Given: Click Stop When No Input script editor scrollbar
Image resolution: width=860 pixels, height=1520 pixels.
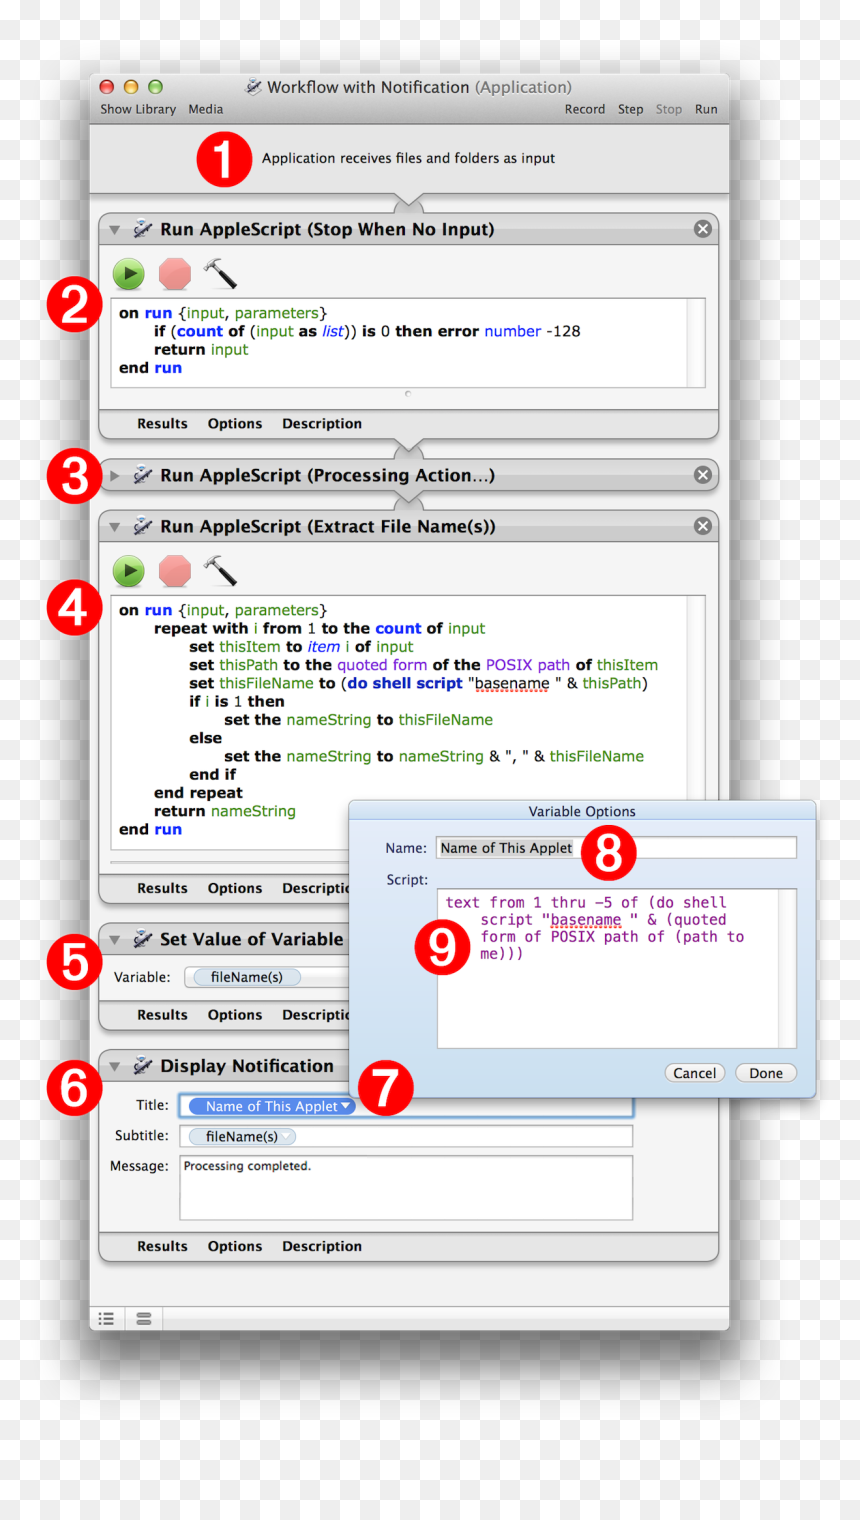Looking at the screenshot, I should (x=696, y=342).
